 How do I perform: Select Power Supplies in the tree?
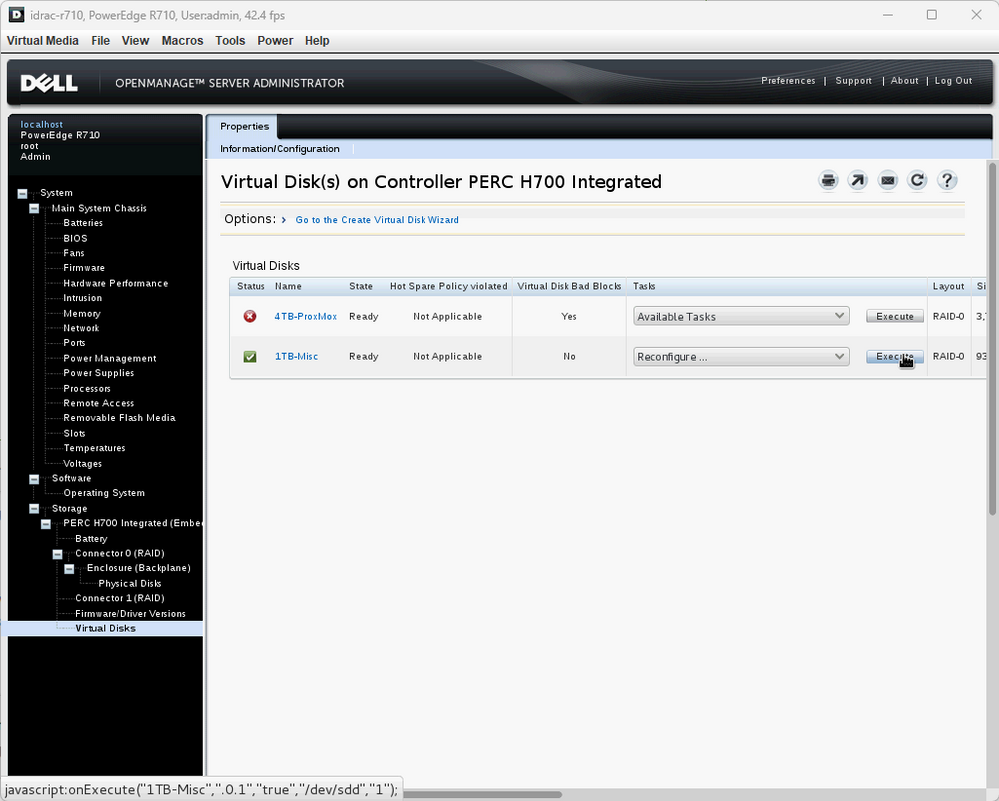[x=99, y=373]
